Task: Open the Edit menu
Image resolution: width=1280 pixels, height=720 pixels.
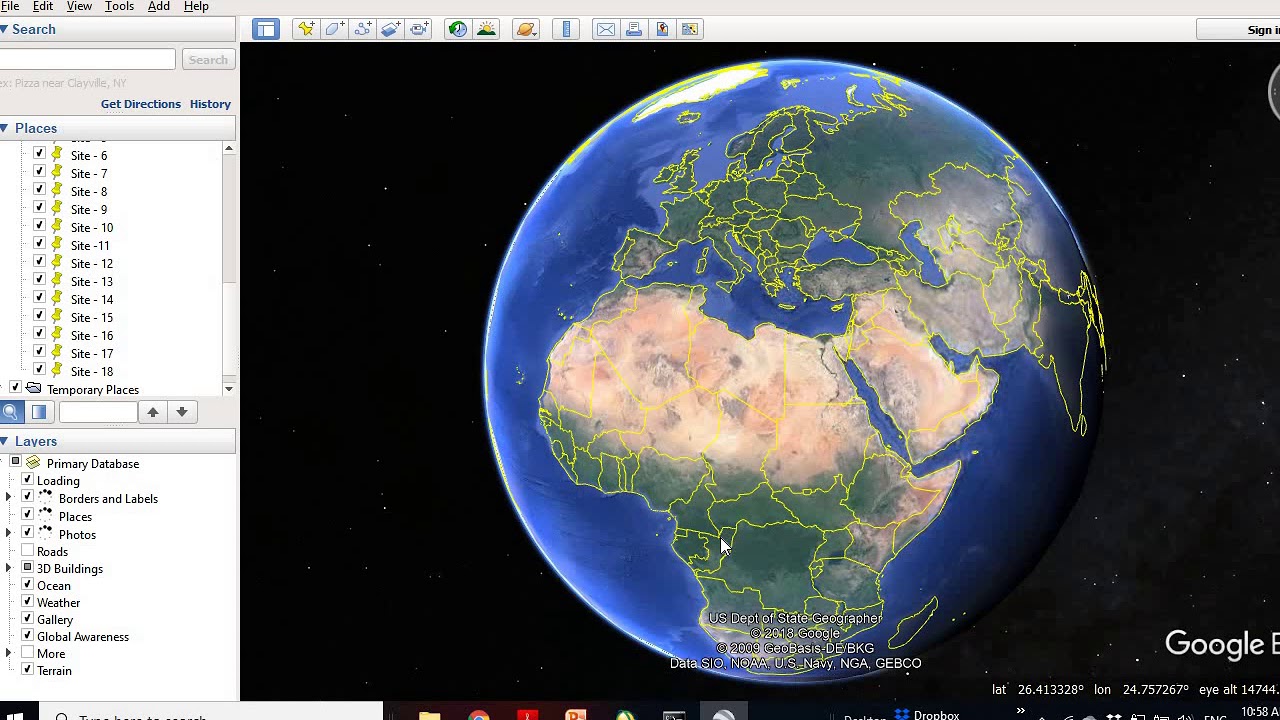Action: point(43,6)
